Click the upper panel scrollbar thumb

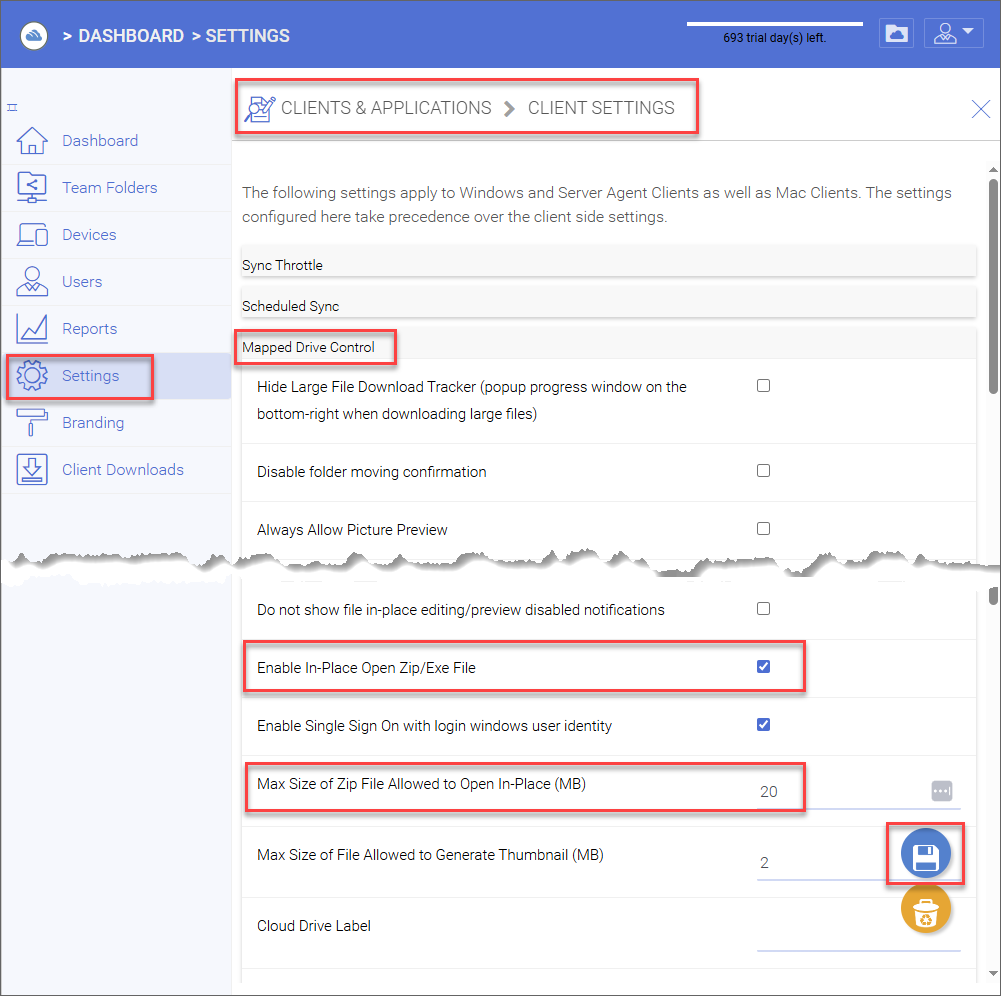(993, 286)
